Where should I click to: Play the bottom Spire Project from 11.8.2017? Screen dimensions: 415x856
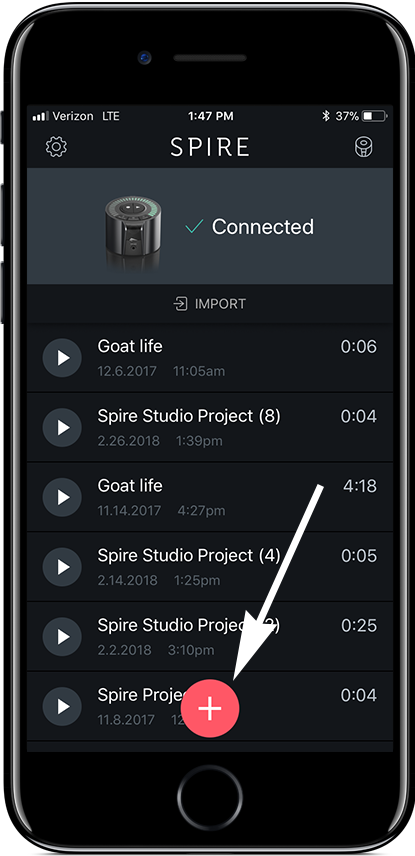[62, 707]
